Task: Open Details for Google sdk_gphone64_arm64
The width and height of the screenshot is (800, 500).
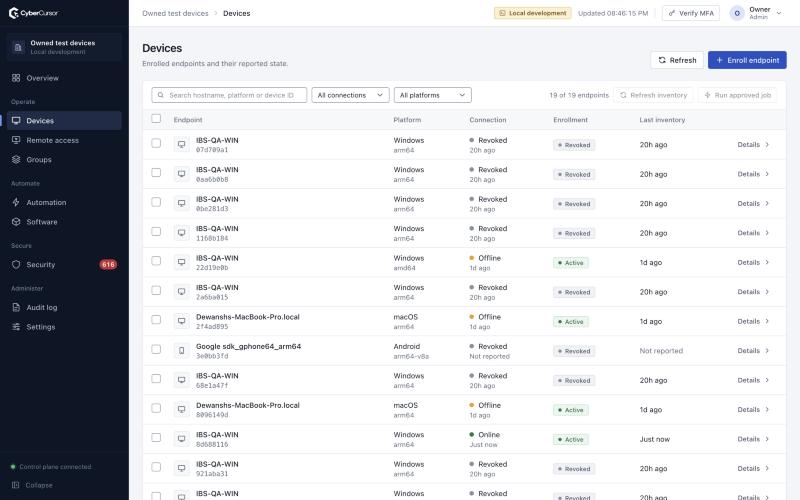Action: pos(753,351)
